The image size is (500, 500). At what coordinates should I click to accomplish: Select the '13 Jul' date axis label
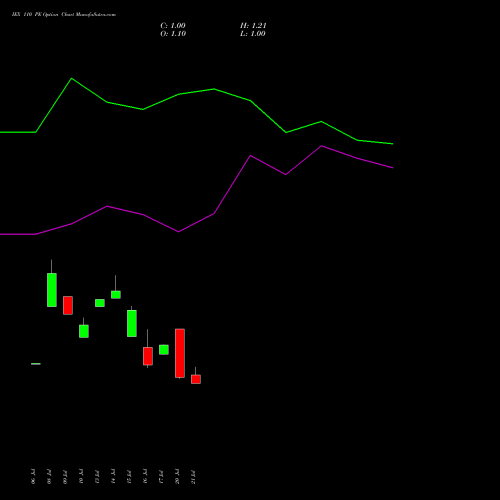pyautogui.click(x=97, y=477)
